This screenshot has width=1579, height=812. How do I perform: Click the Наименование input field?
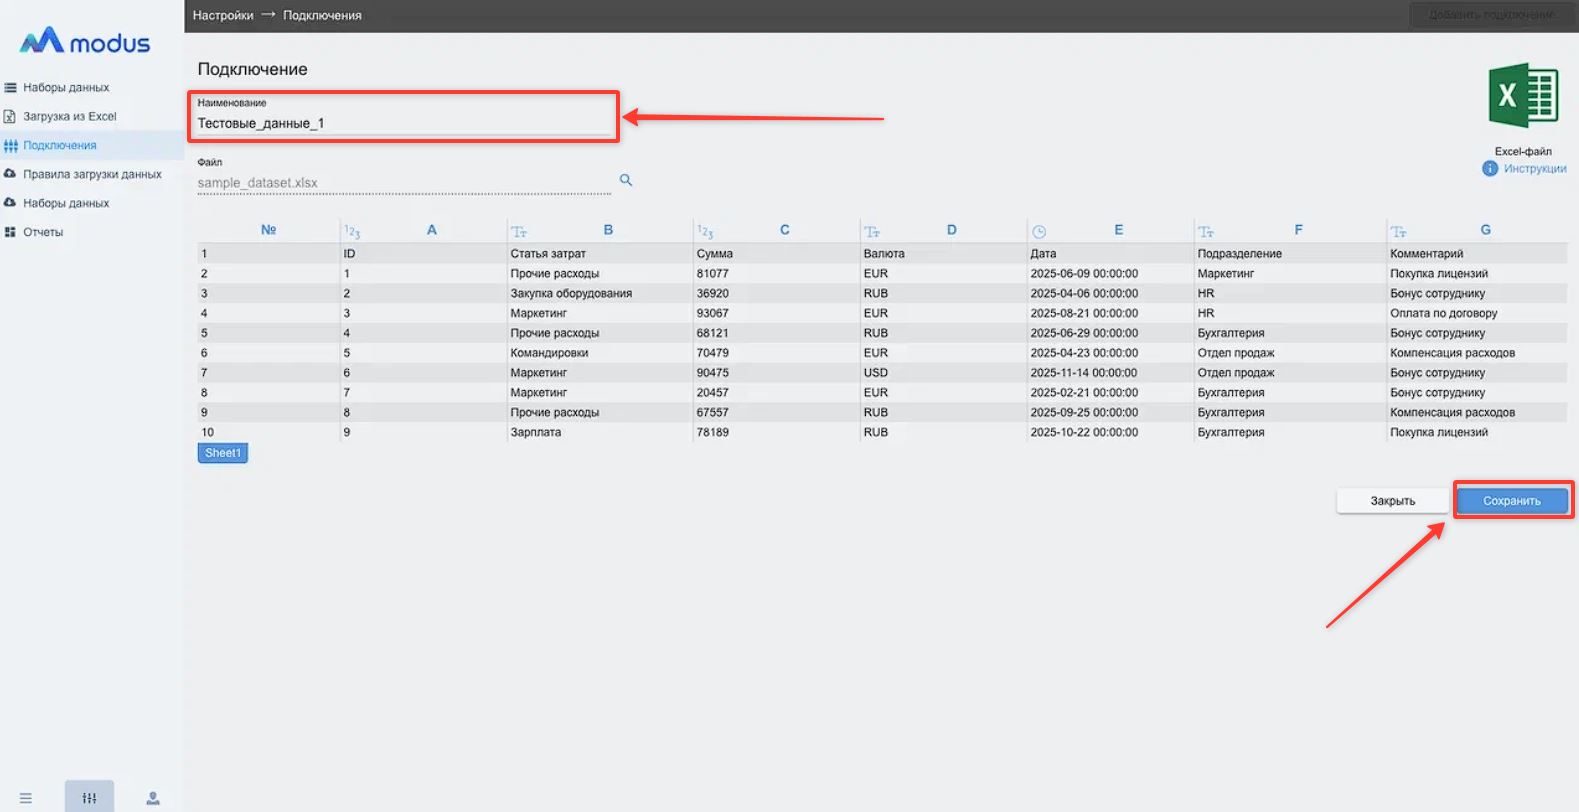(x=402, y=123)
